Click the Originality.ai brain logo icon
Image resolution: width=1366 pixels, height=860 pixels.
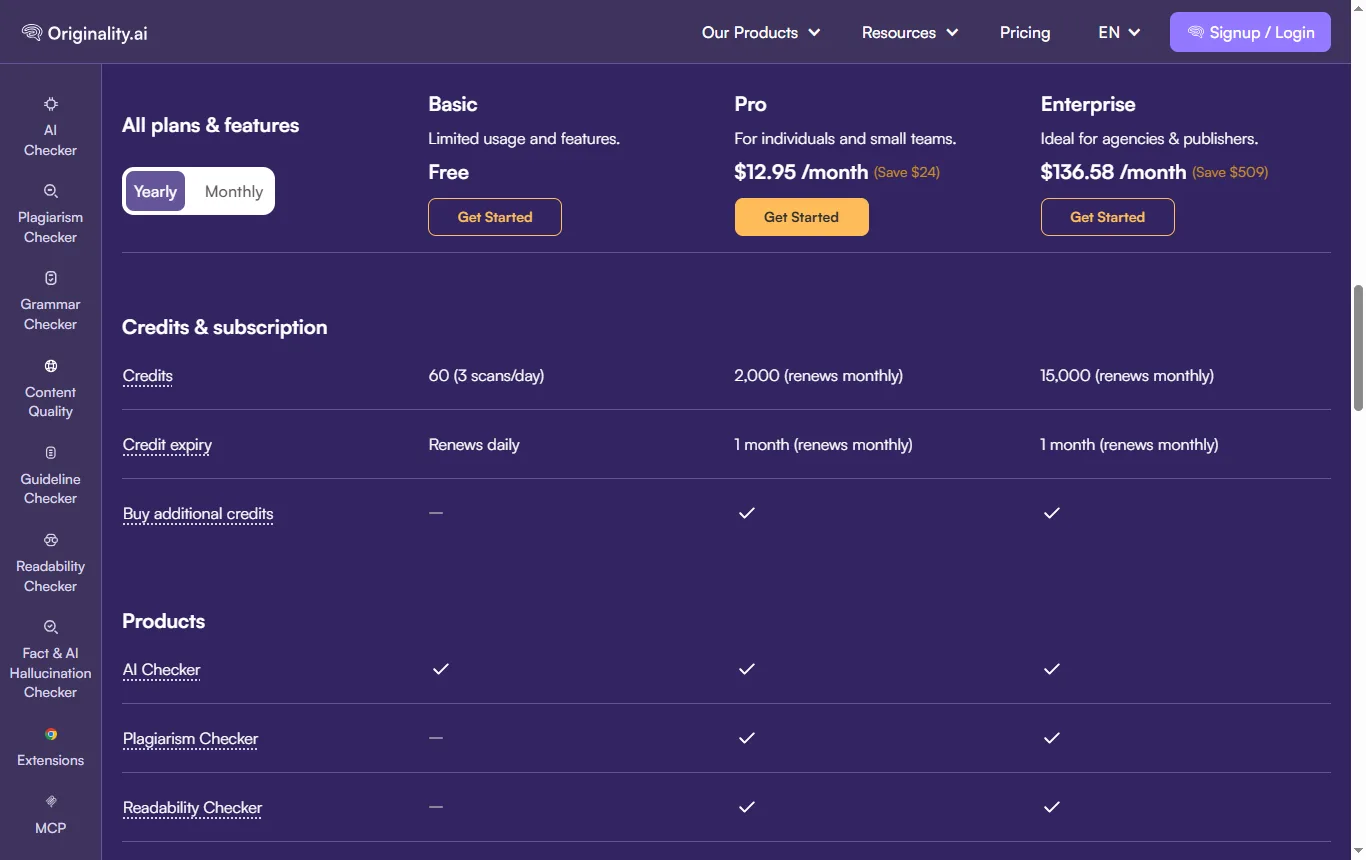click(32, 33)
